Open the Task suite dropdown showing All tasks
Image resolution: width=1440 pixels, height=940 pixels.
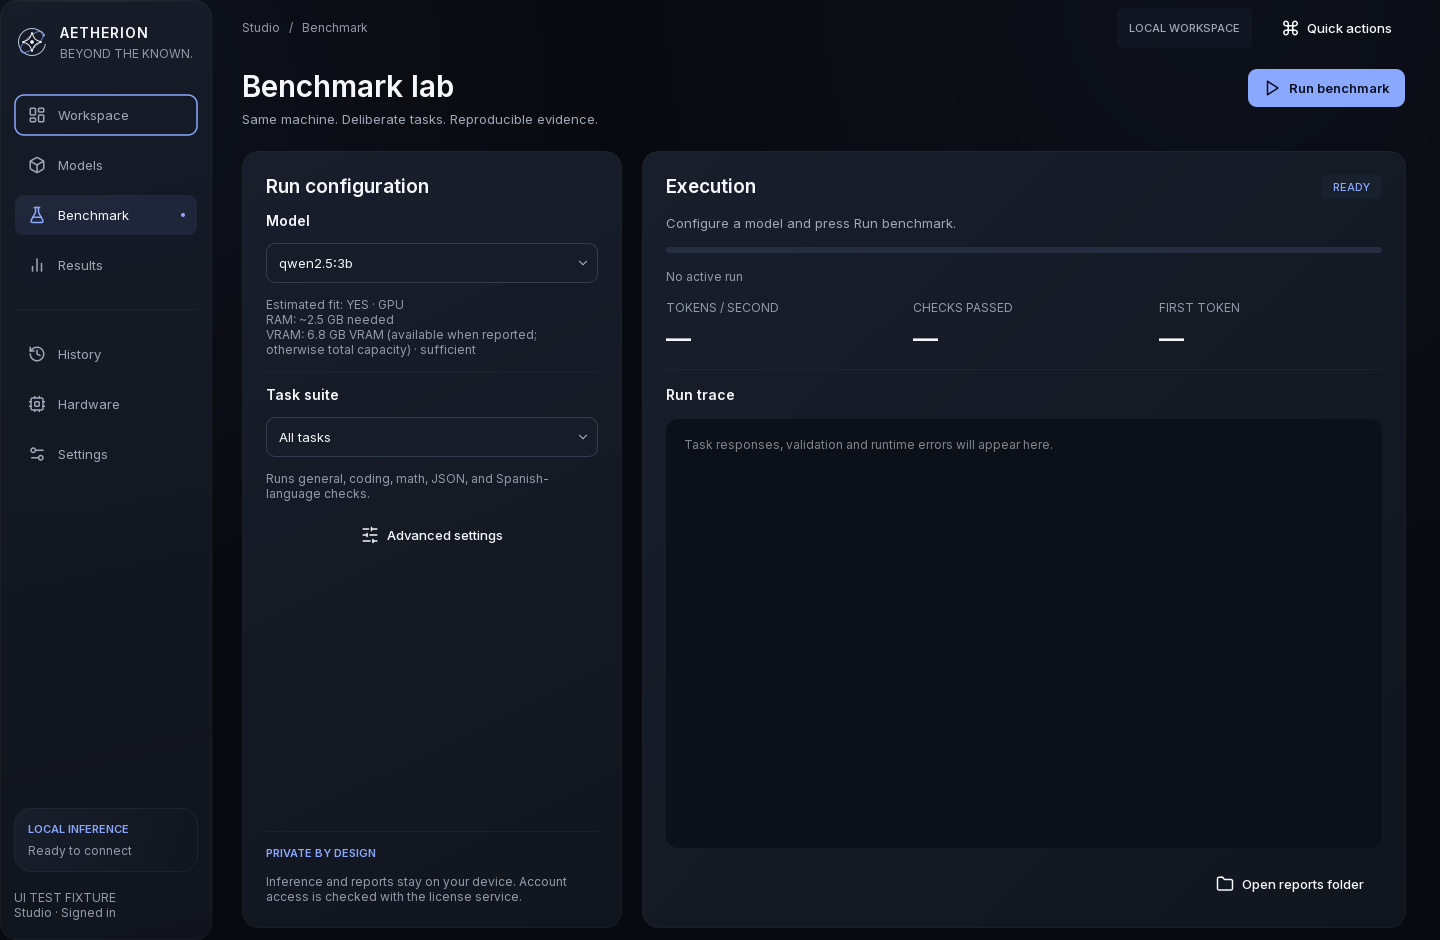(432, 437)
